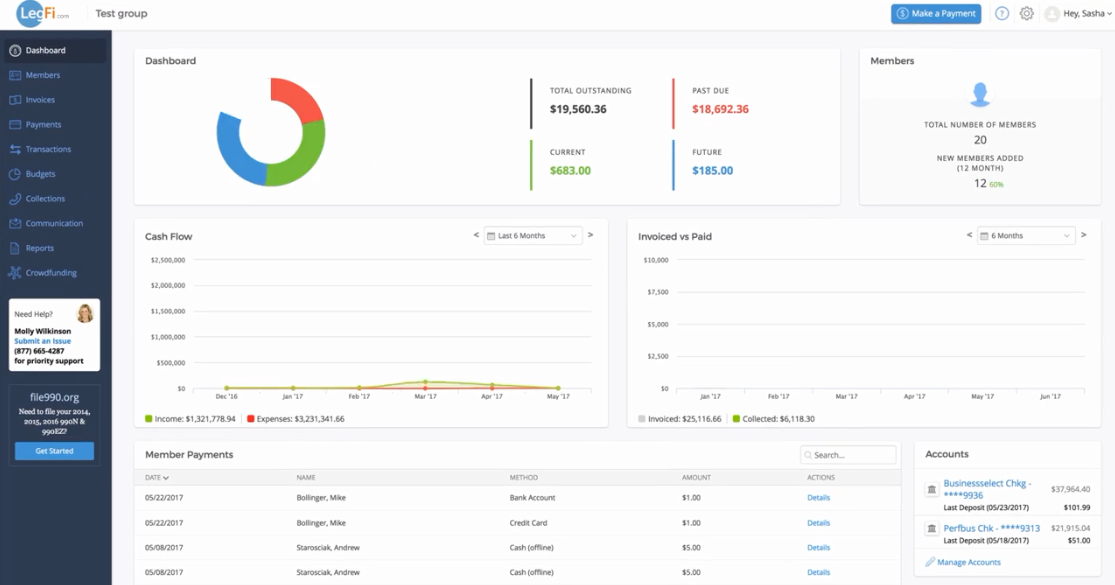
Task: Open the Crowdfunding sidebar icon
Action: [x=15, y=273]
